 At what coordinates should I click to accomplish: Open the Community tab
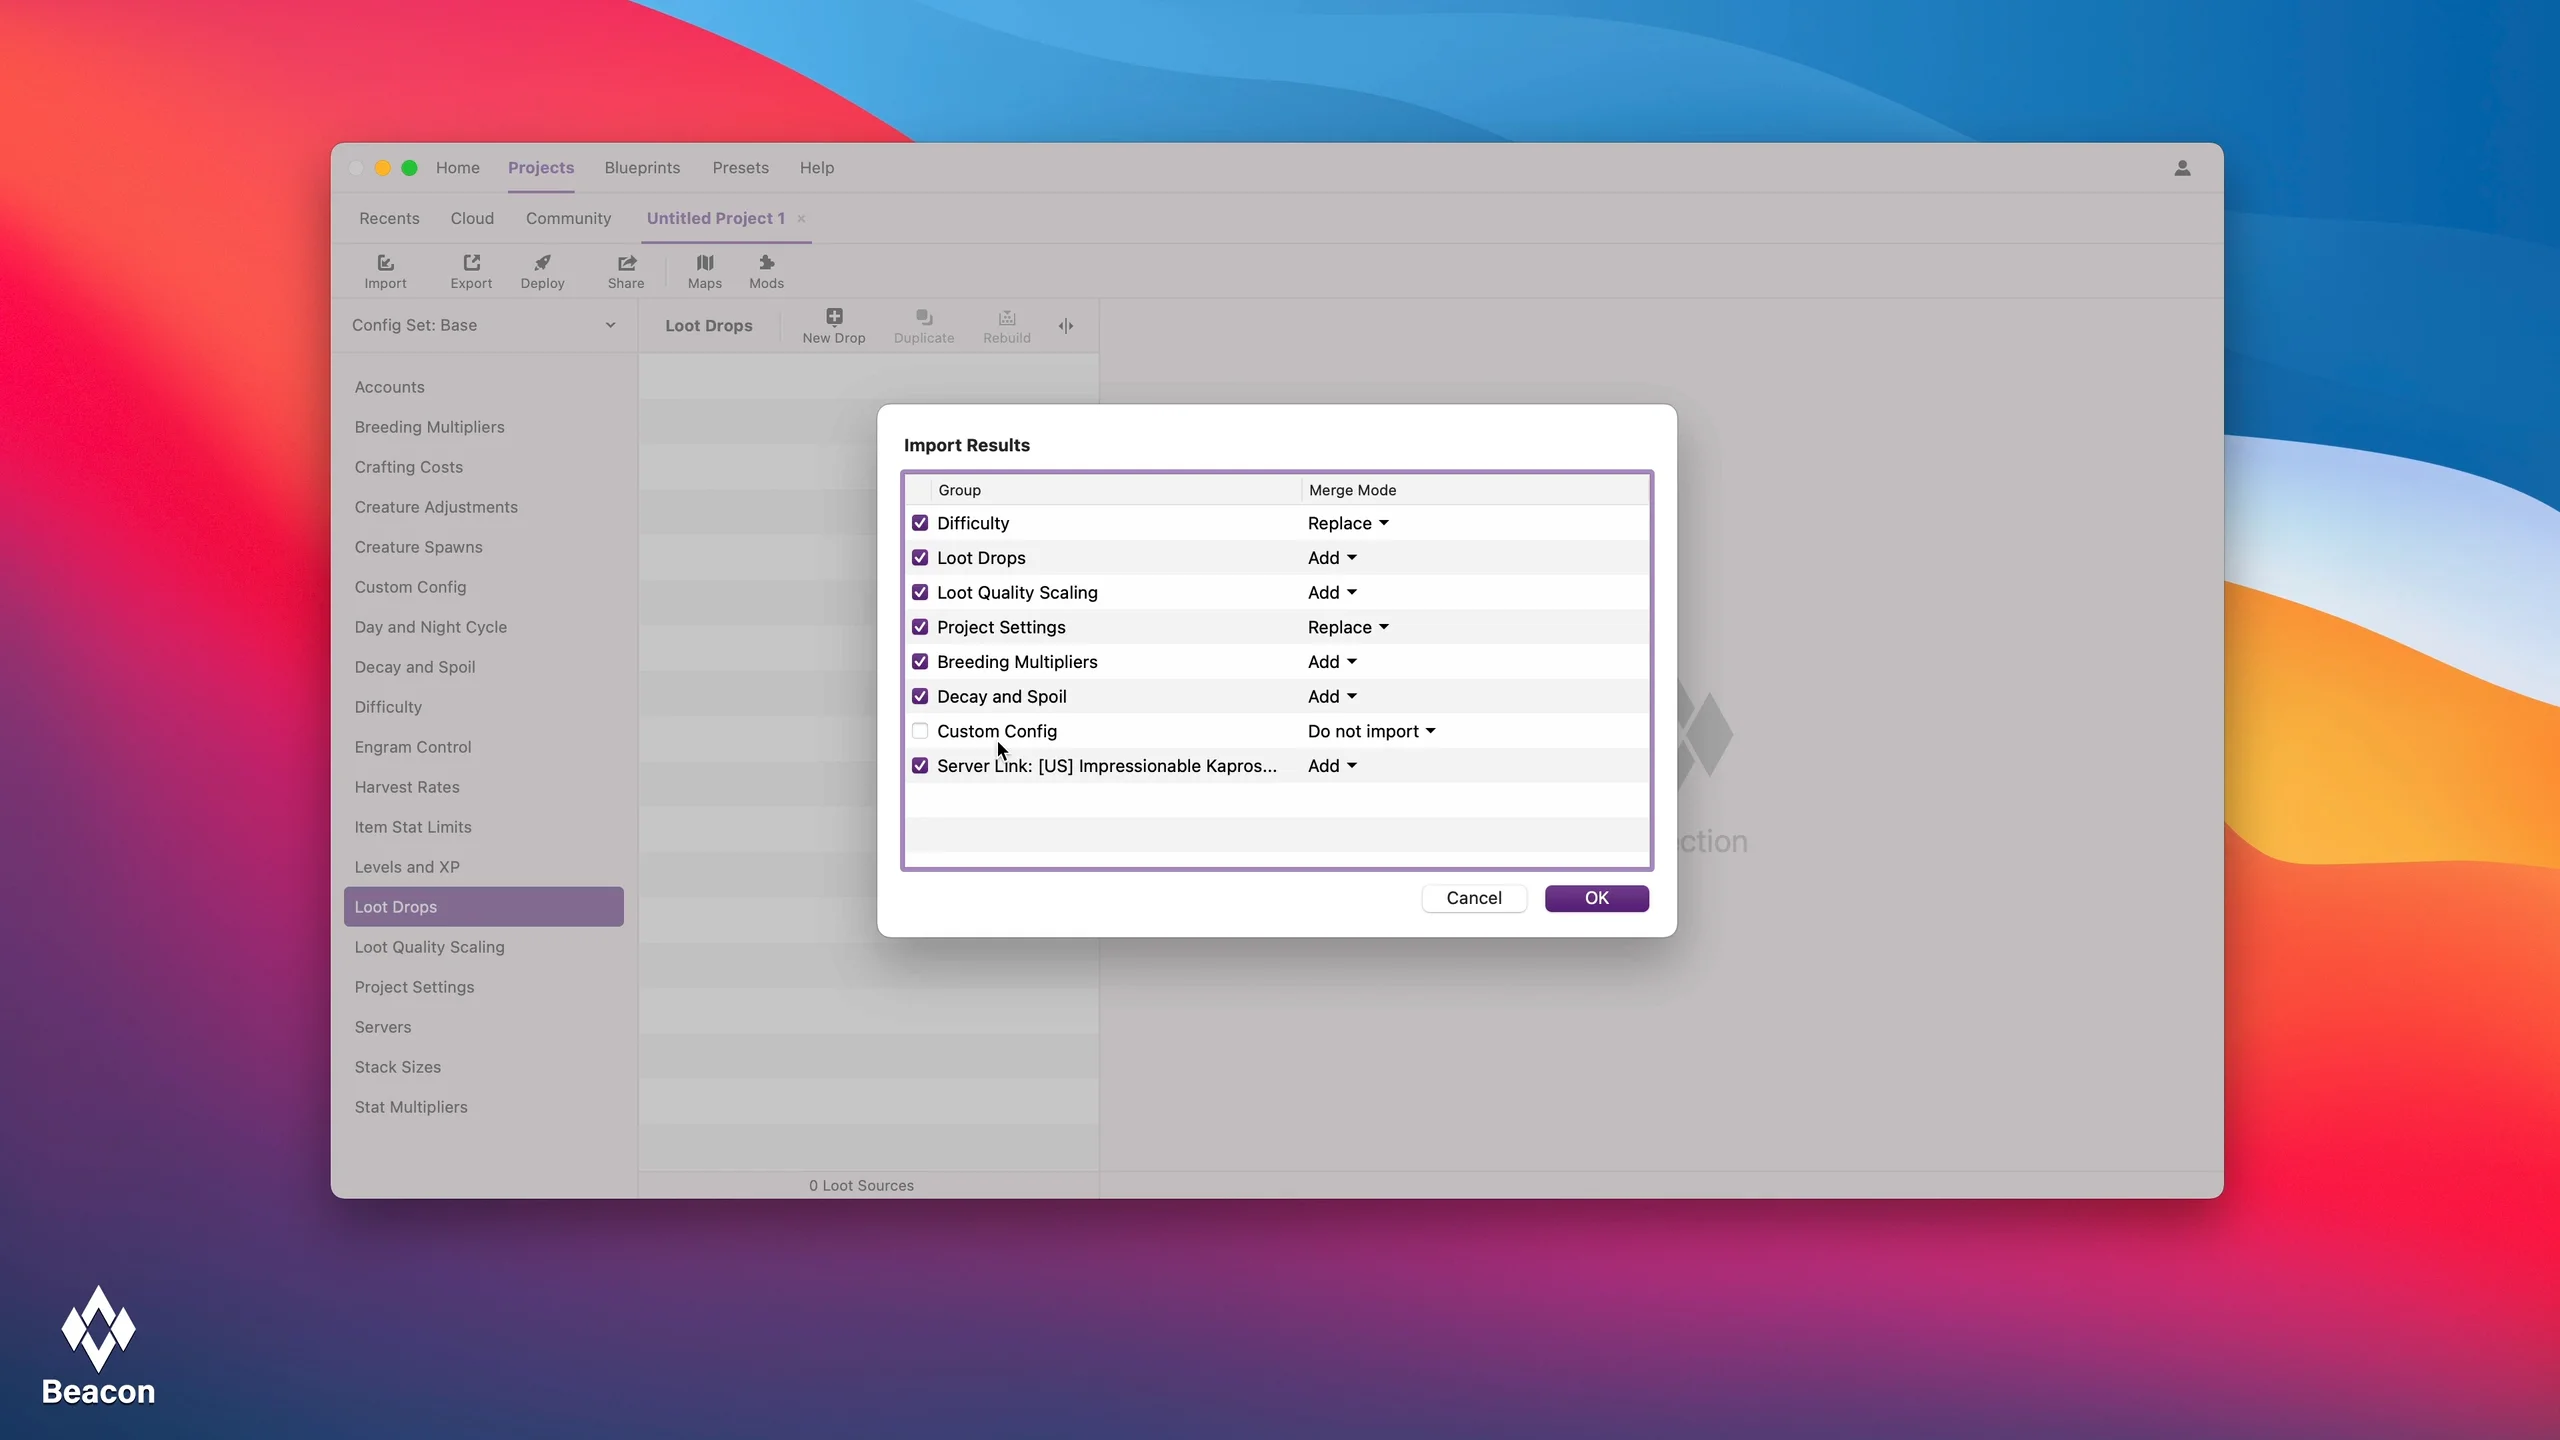[x=568, y=218]
